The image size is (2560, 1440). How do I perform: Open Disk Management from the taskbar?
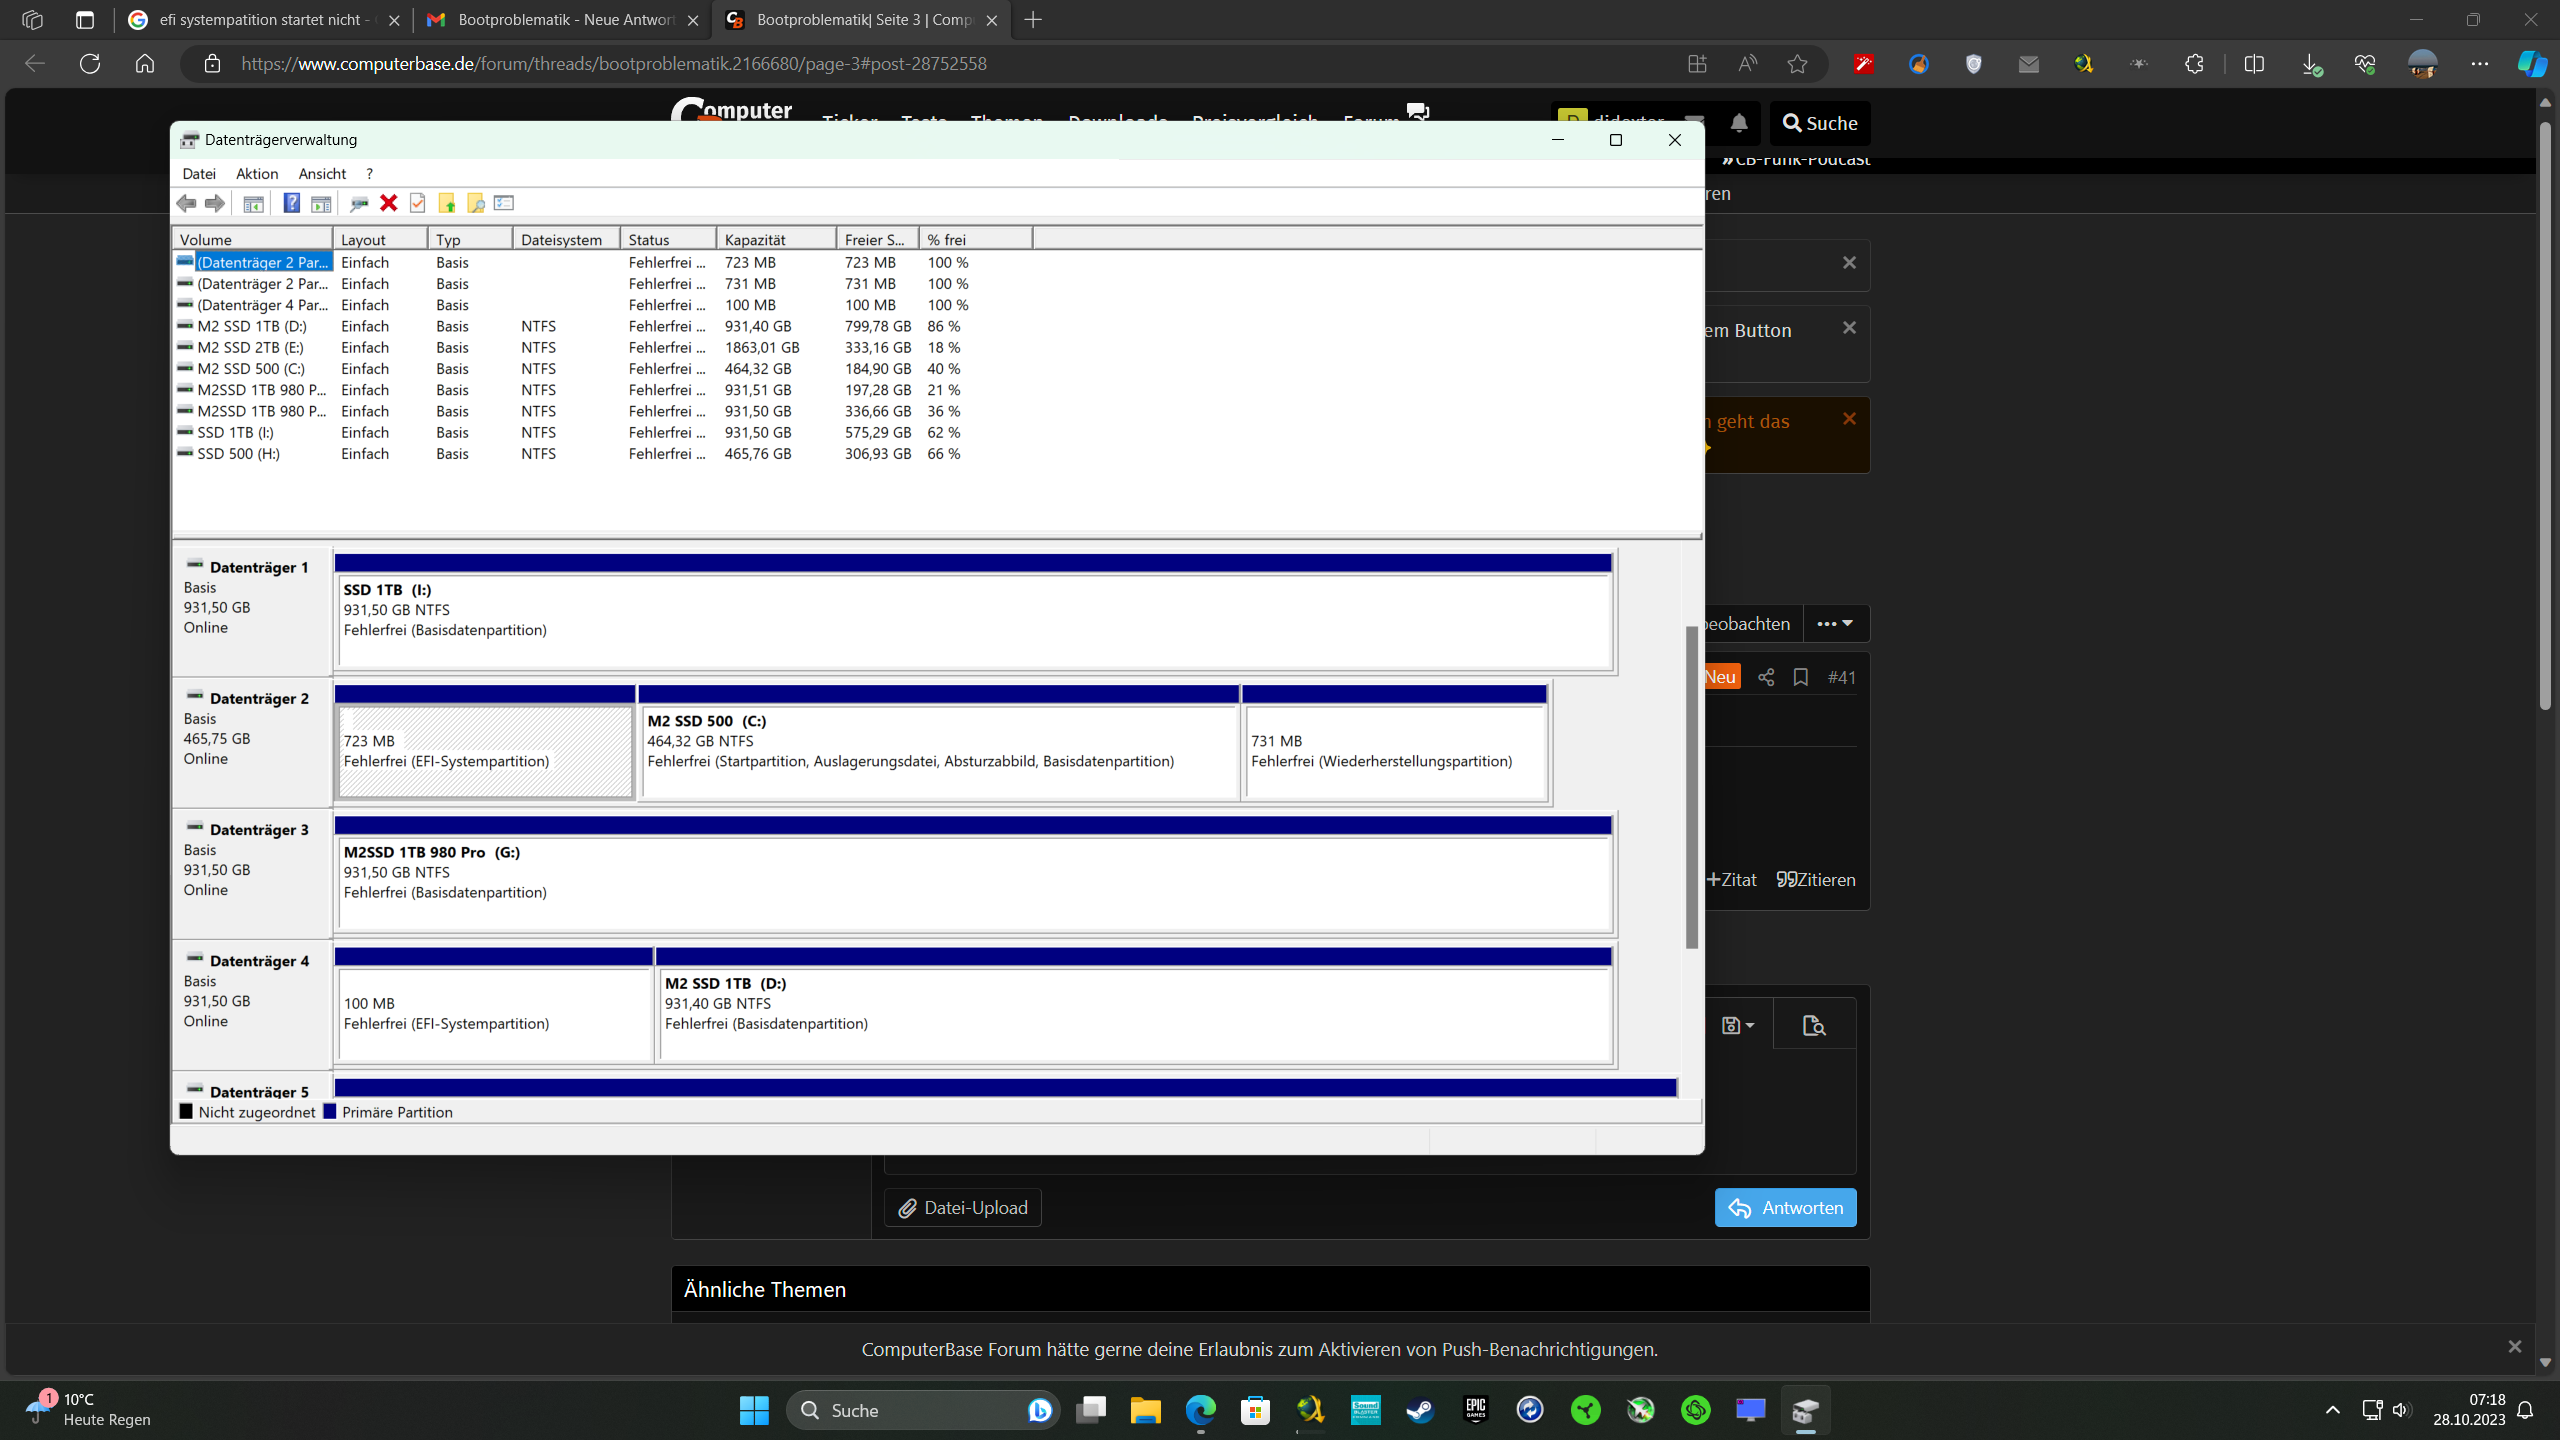point(1805,1410)
